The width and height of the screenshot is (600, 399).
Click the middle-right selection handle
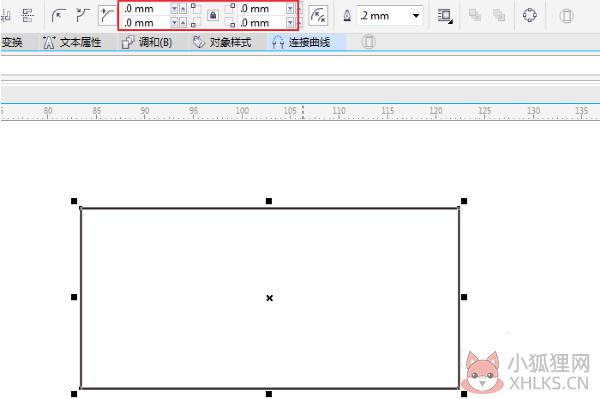[464, 297]
